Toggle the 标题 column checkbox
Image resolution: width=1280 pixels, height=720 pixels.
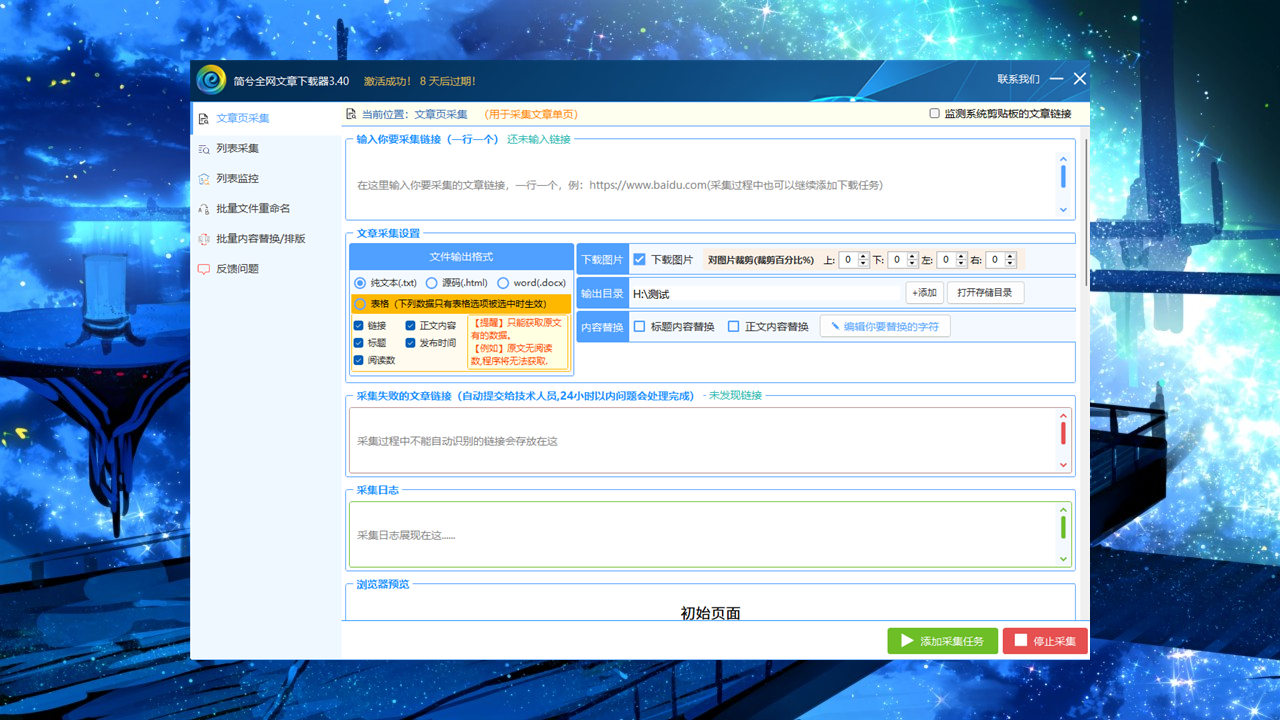click(359, 343)
